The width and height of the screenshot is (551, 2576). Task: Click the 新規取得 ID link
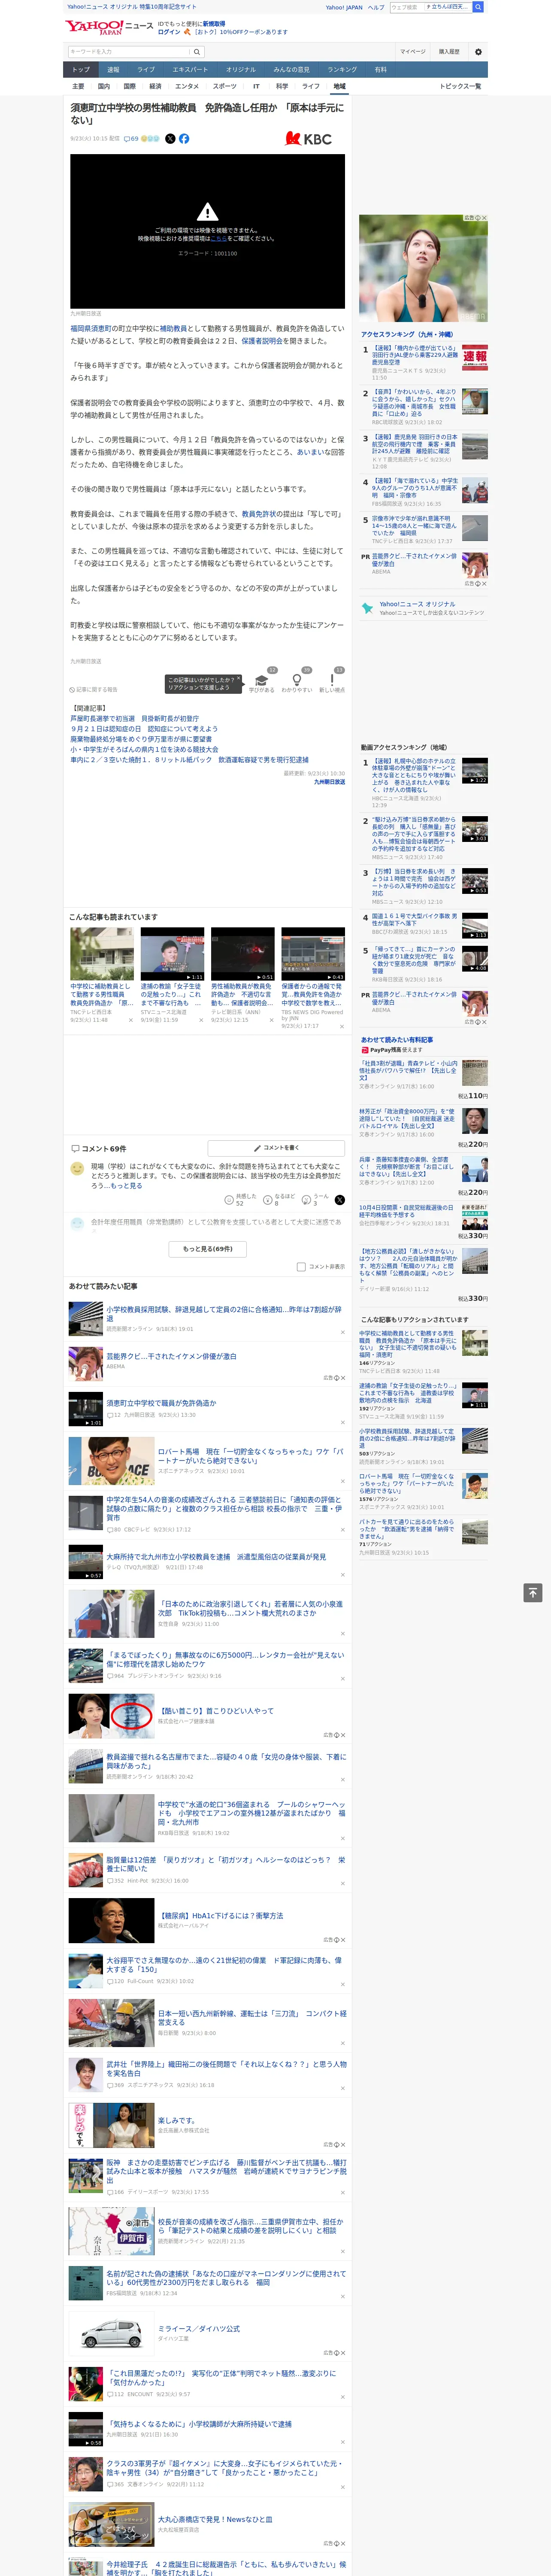point(214,23)
